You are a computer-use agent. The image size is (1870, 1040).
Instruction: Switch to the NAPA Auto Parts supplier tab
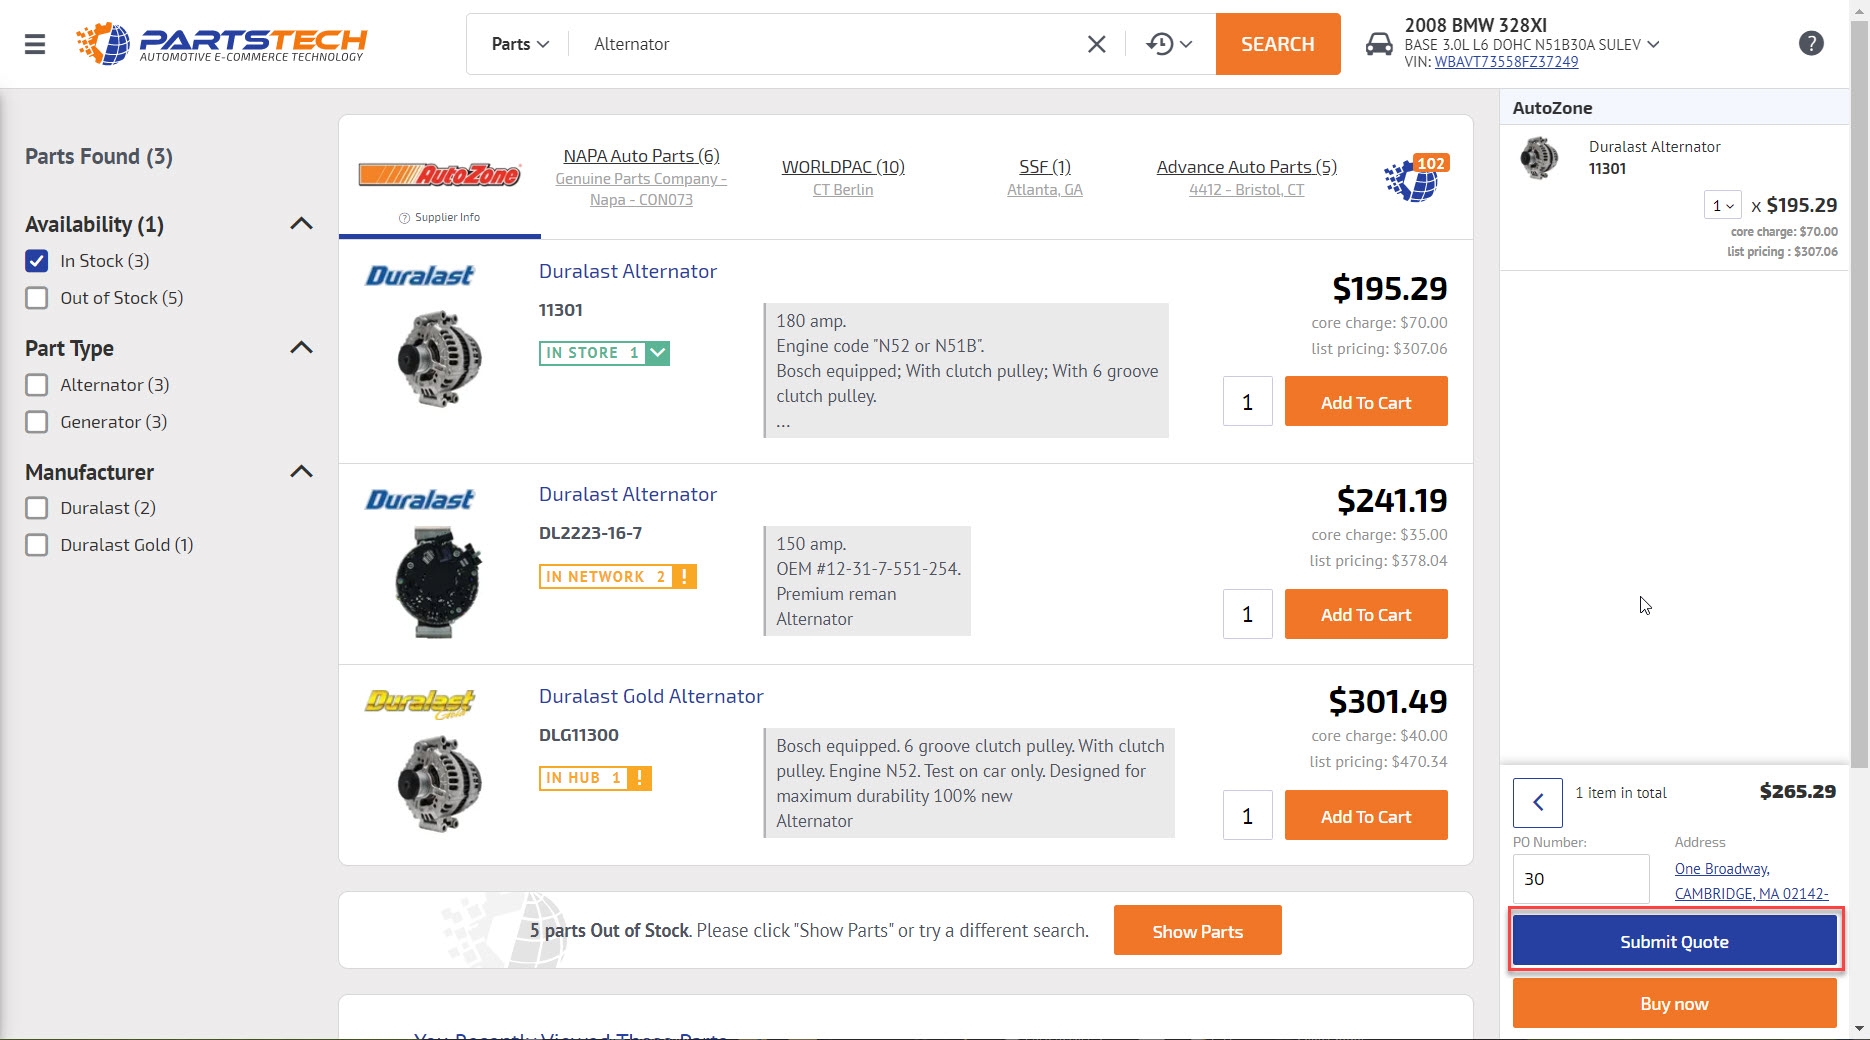point(640,155)
